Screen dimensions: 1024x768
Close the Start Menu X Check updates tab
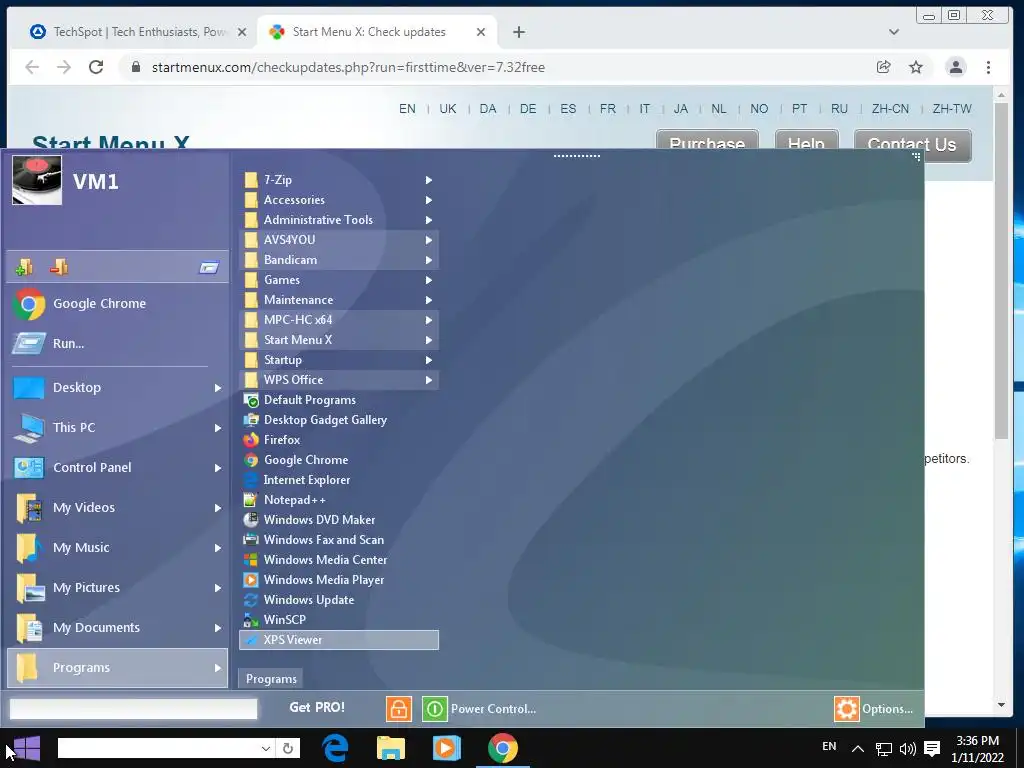(481, 32)
